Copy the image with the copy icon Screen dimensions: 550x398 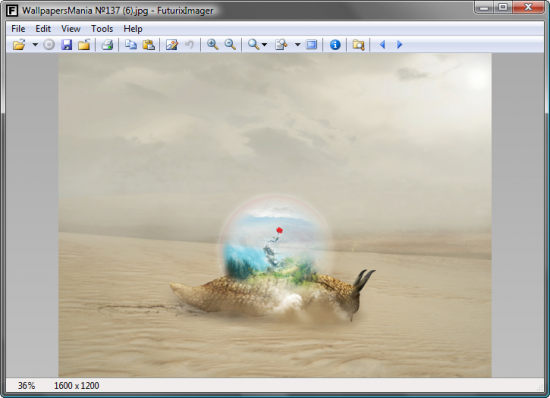(x=131, y=45)
